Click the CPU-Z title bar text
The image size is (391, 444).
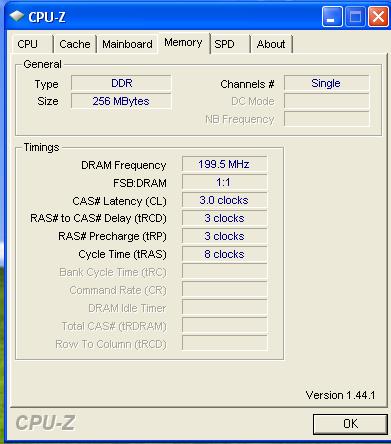[x=47, y=17]
